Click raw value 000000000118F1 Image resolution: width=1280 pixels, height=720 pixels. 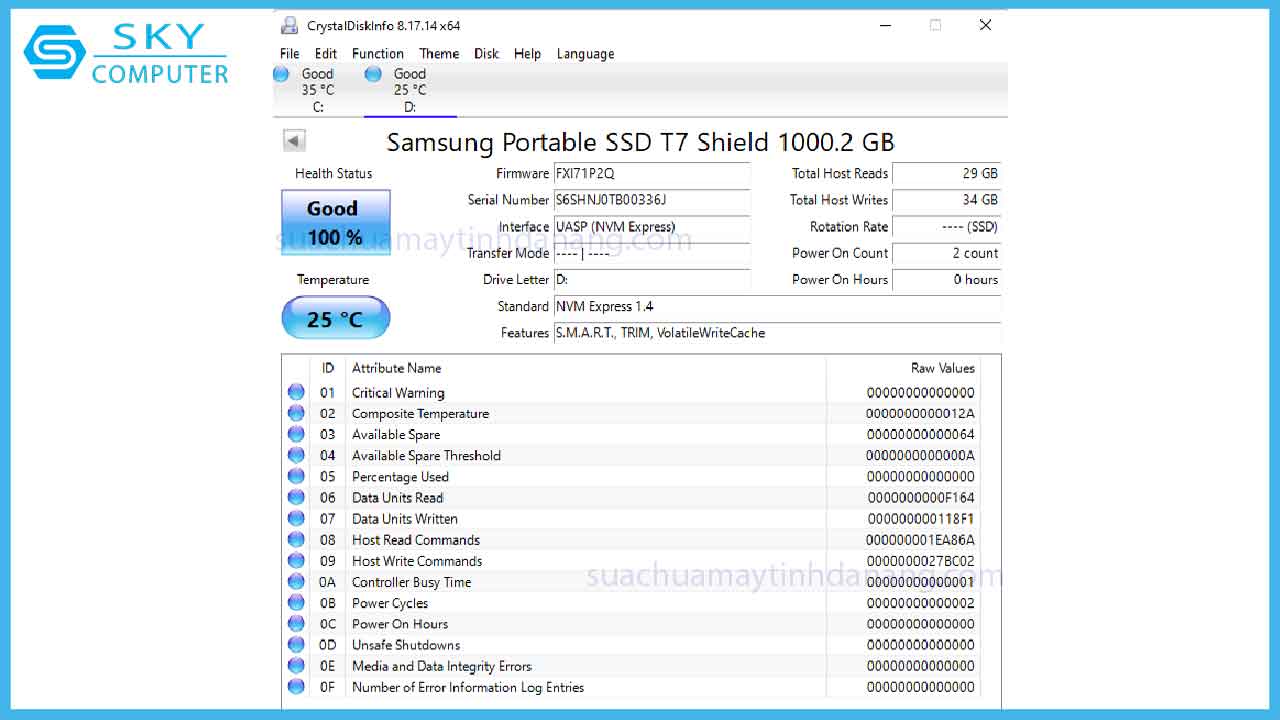pos(920,519)
